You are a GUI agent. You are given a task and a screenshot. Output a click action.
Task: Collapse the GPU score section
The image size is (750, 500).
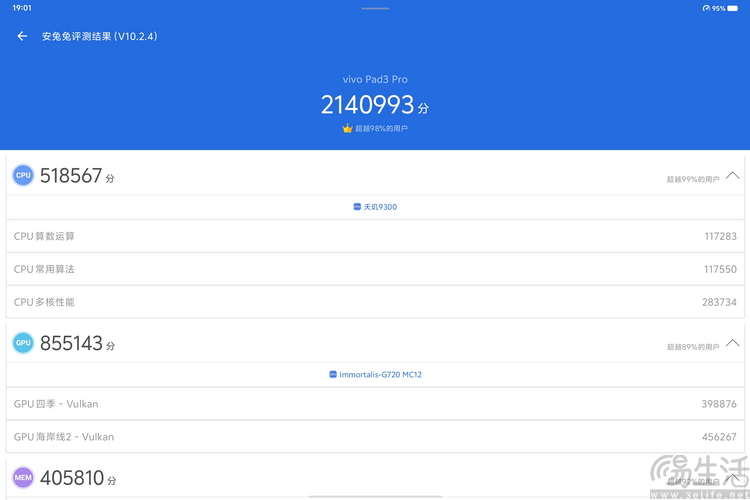coord(732,343)
